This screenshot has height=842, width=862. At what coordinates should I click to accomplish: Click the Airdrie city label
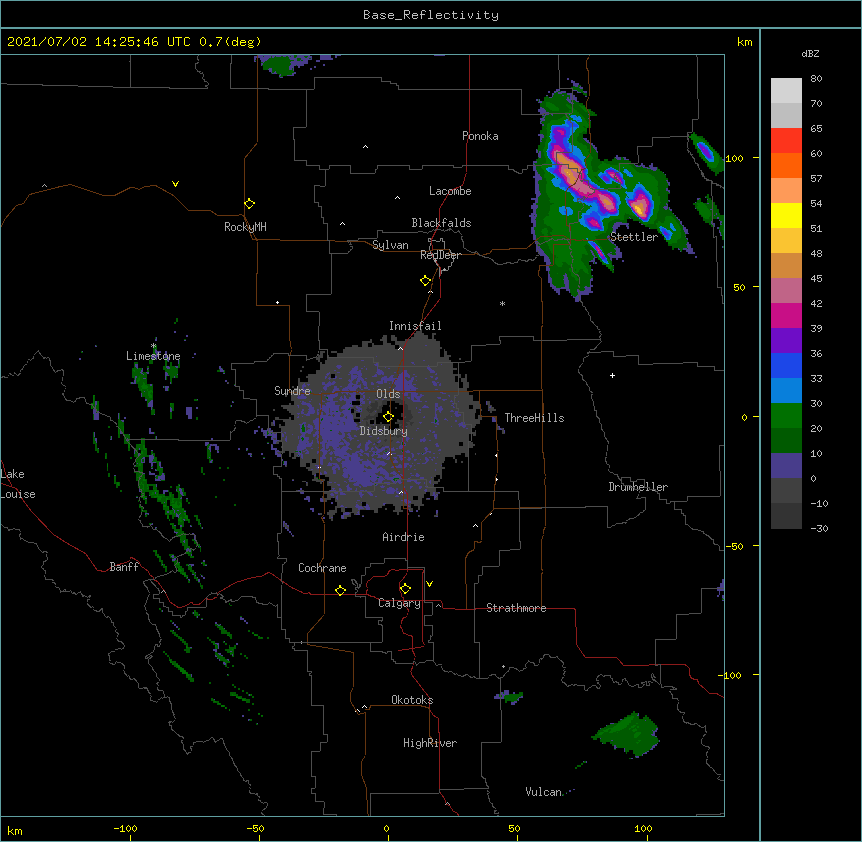coord(403,537)
